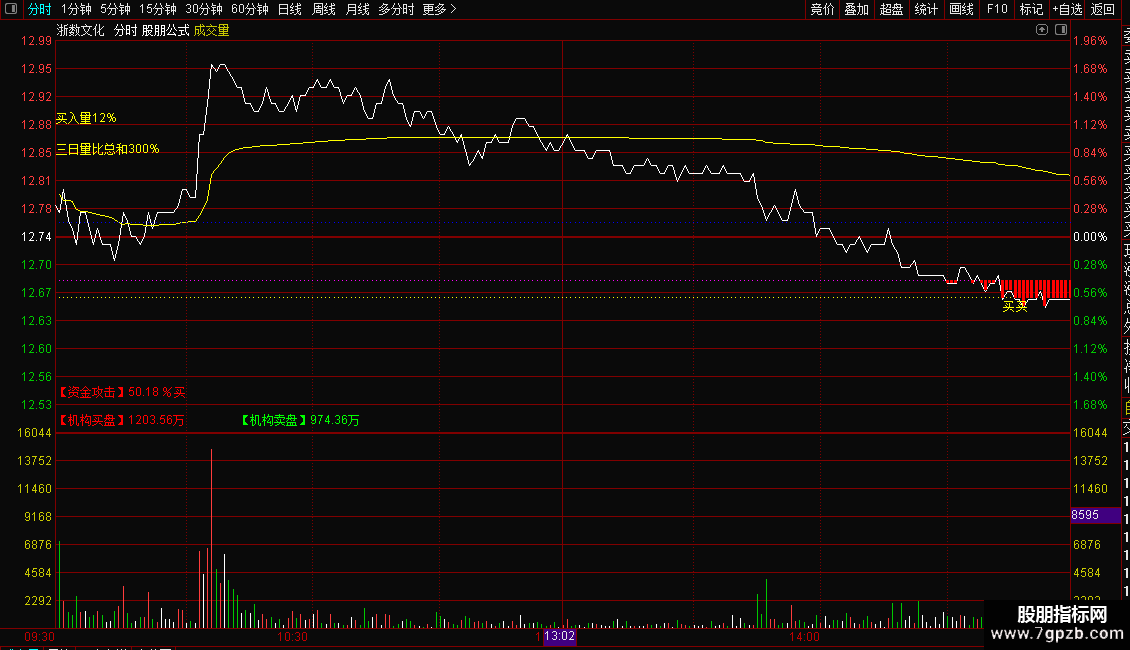Select the 分时 intraday tab
Viewport: 1130px width, 650px height.
[40, 9]
